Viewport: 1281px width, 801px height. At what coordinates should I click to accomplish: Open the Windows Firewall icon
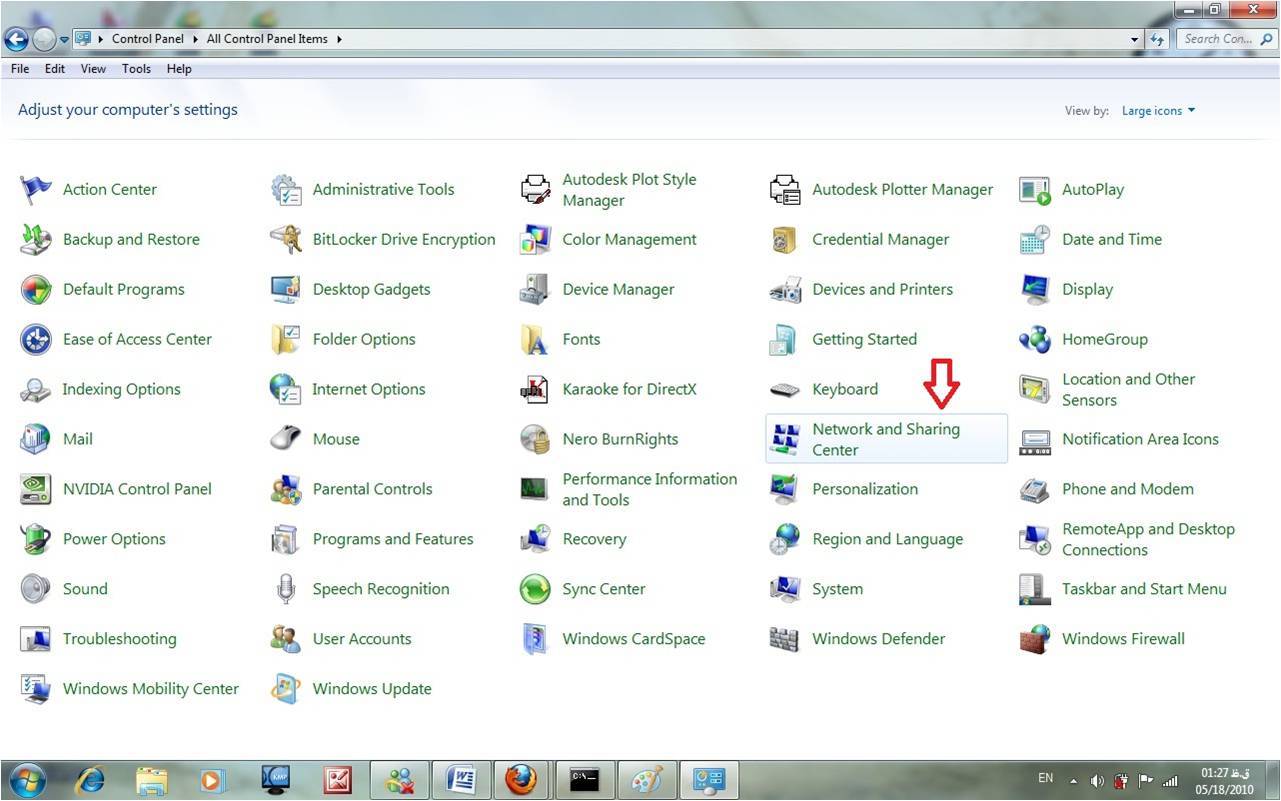[1035, 639]
